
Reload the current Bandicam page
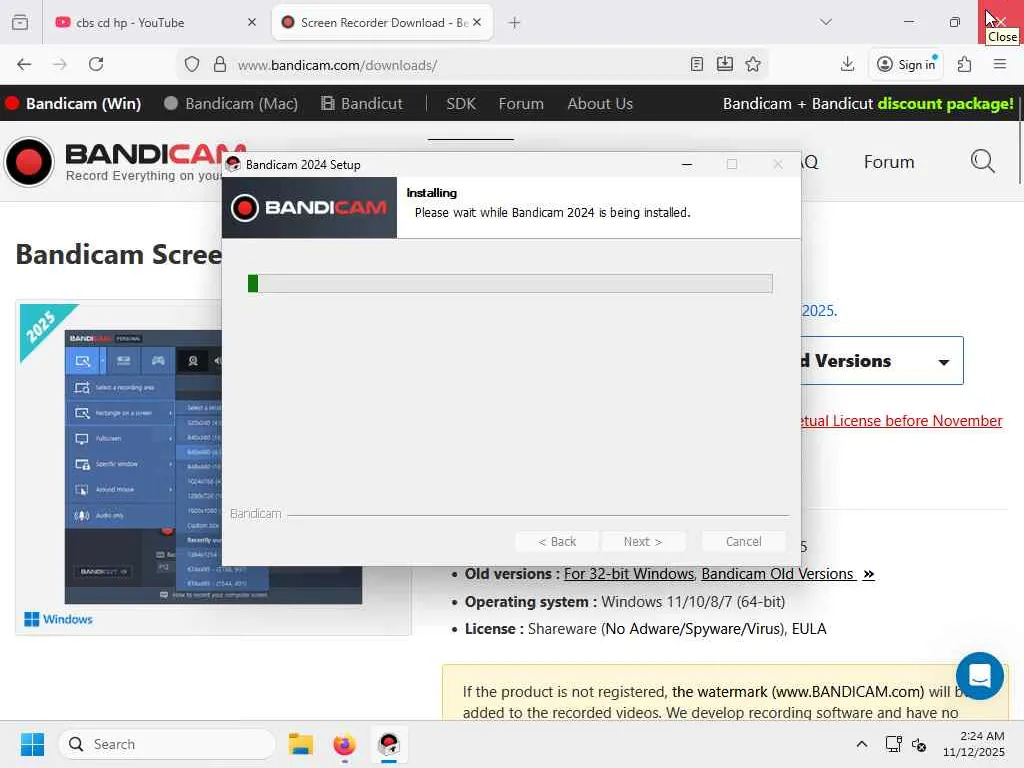click(x=96, y=64)
